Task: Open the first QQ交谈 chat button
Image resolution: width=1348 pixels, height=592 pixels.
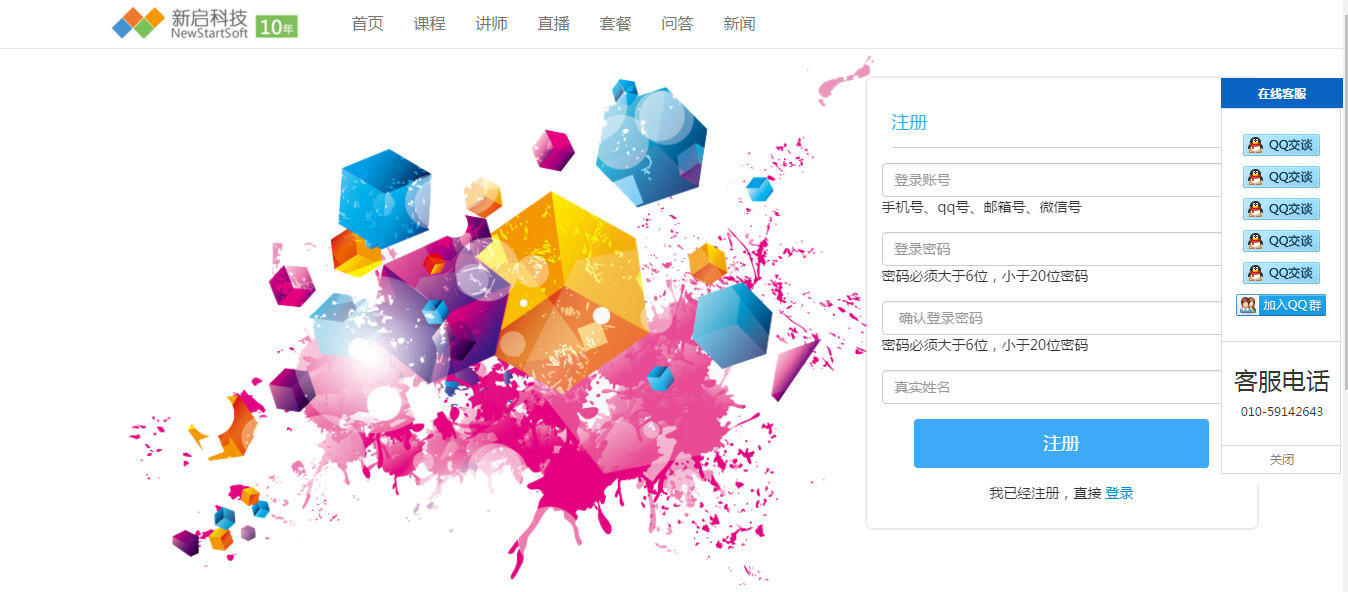Action: click(1281, 145)
